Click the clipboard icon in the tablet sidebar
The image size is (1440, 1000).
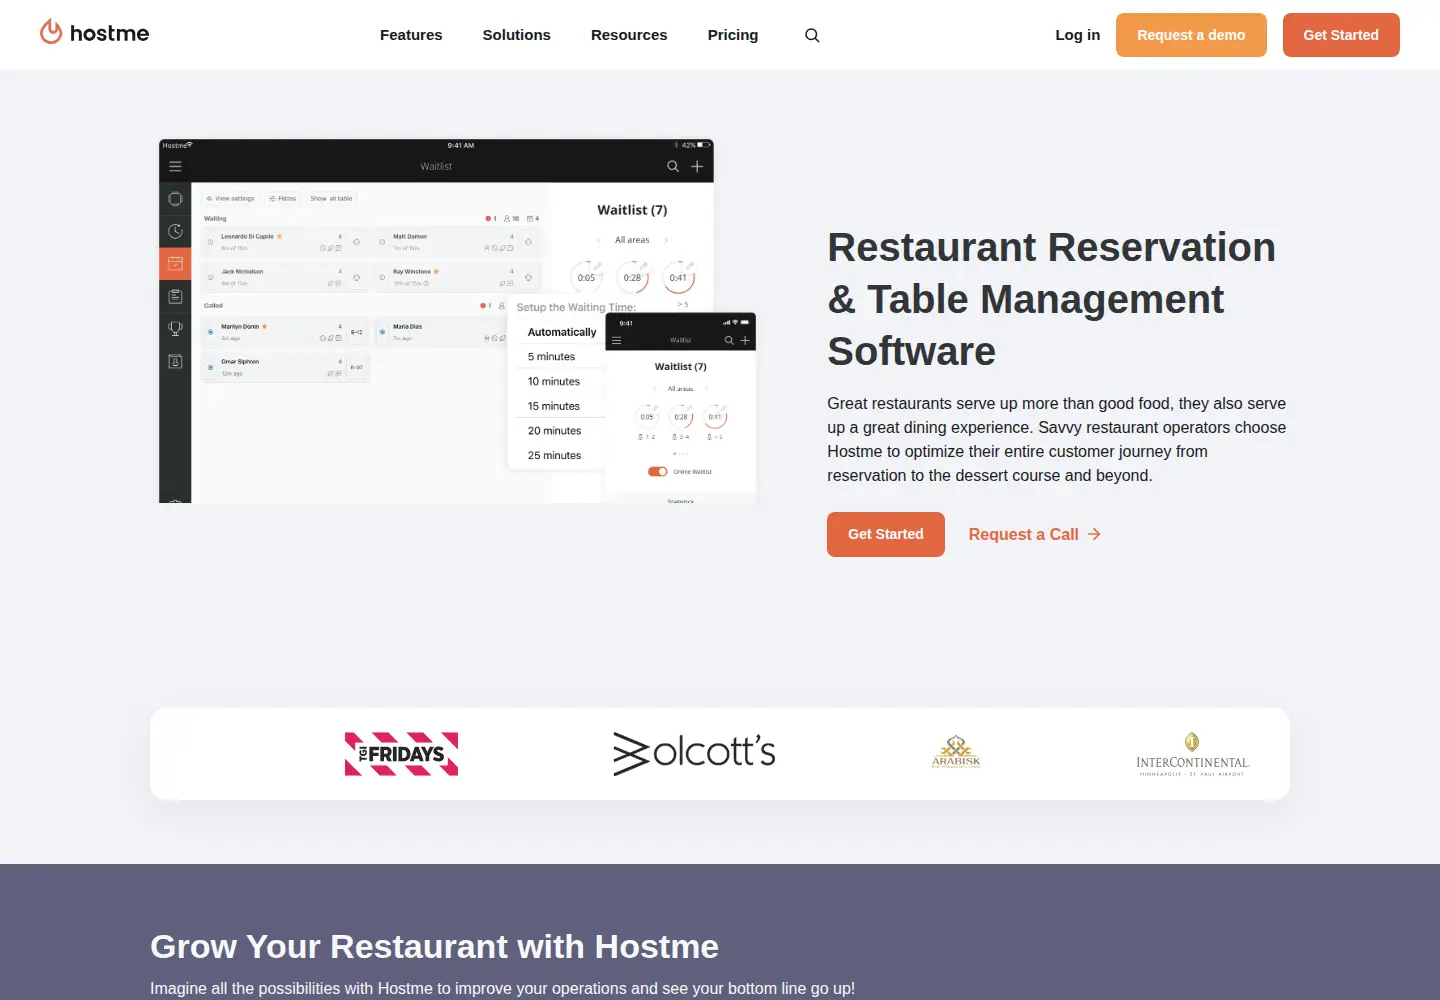pyautogui.click(x=175, y=296)
